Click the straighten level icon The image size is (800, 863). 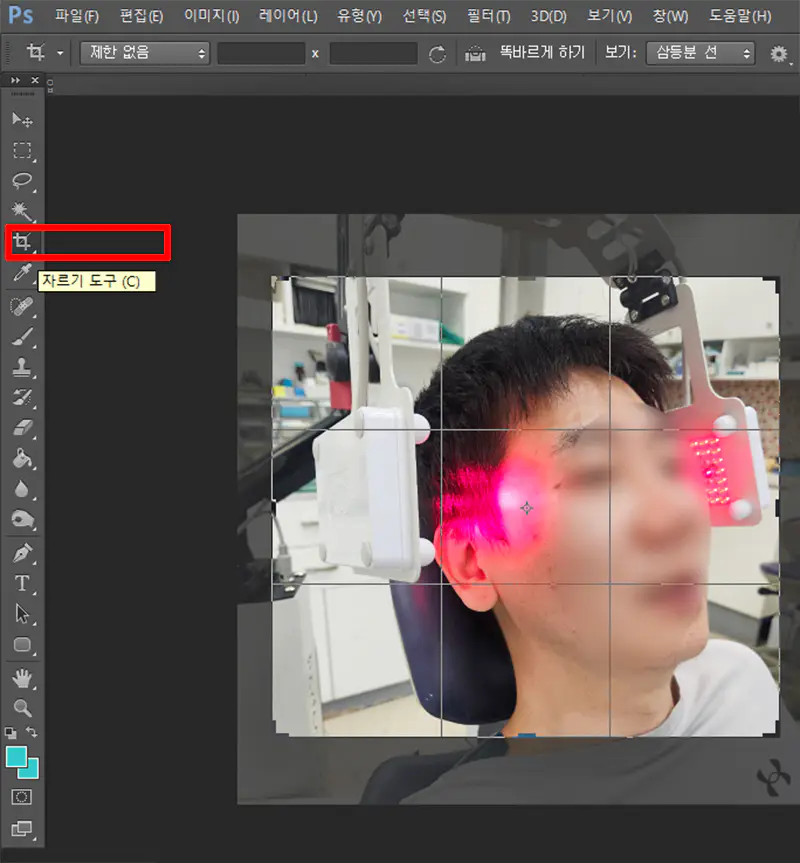pos(475,54)
